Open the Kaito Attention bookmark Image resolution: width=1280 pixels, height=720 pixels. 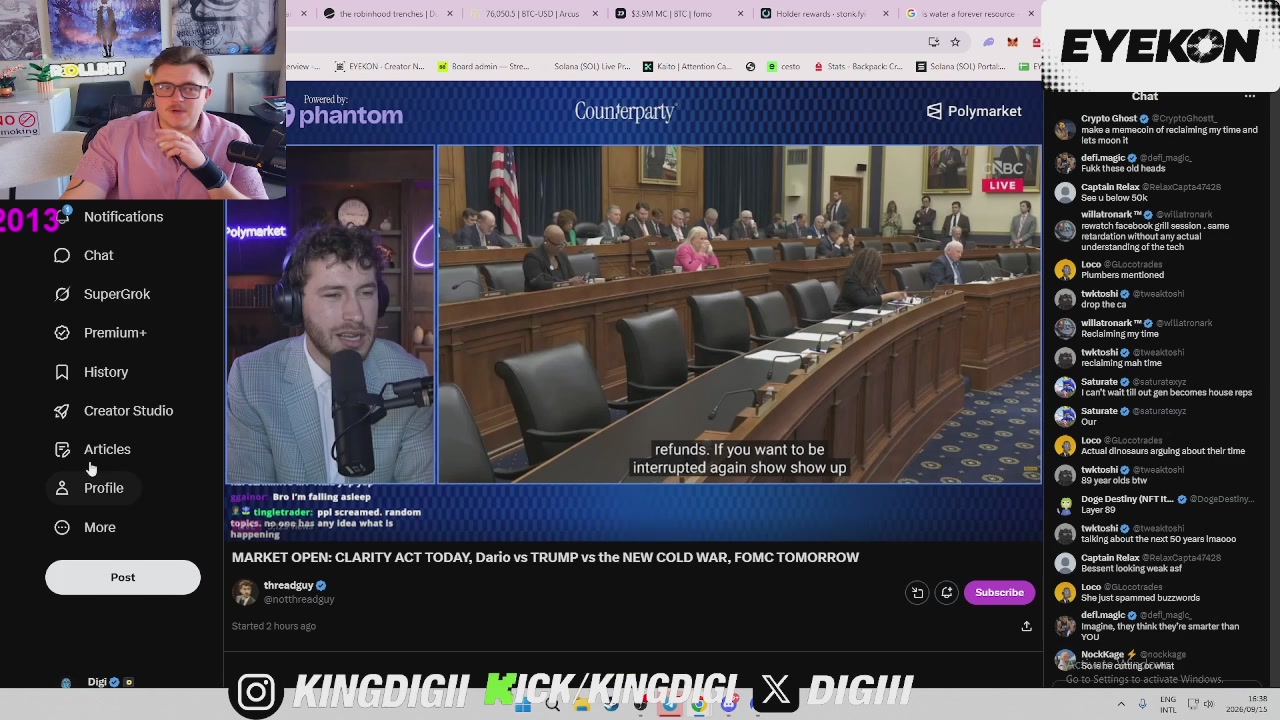[x=687, y=67]
